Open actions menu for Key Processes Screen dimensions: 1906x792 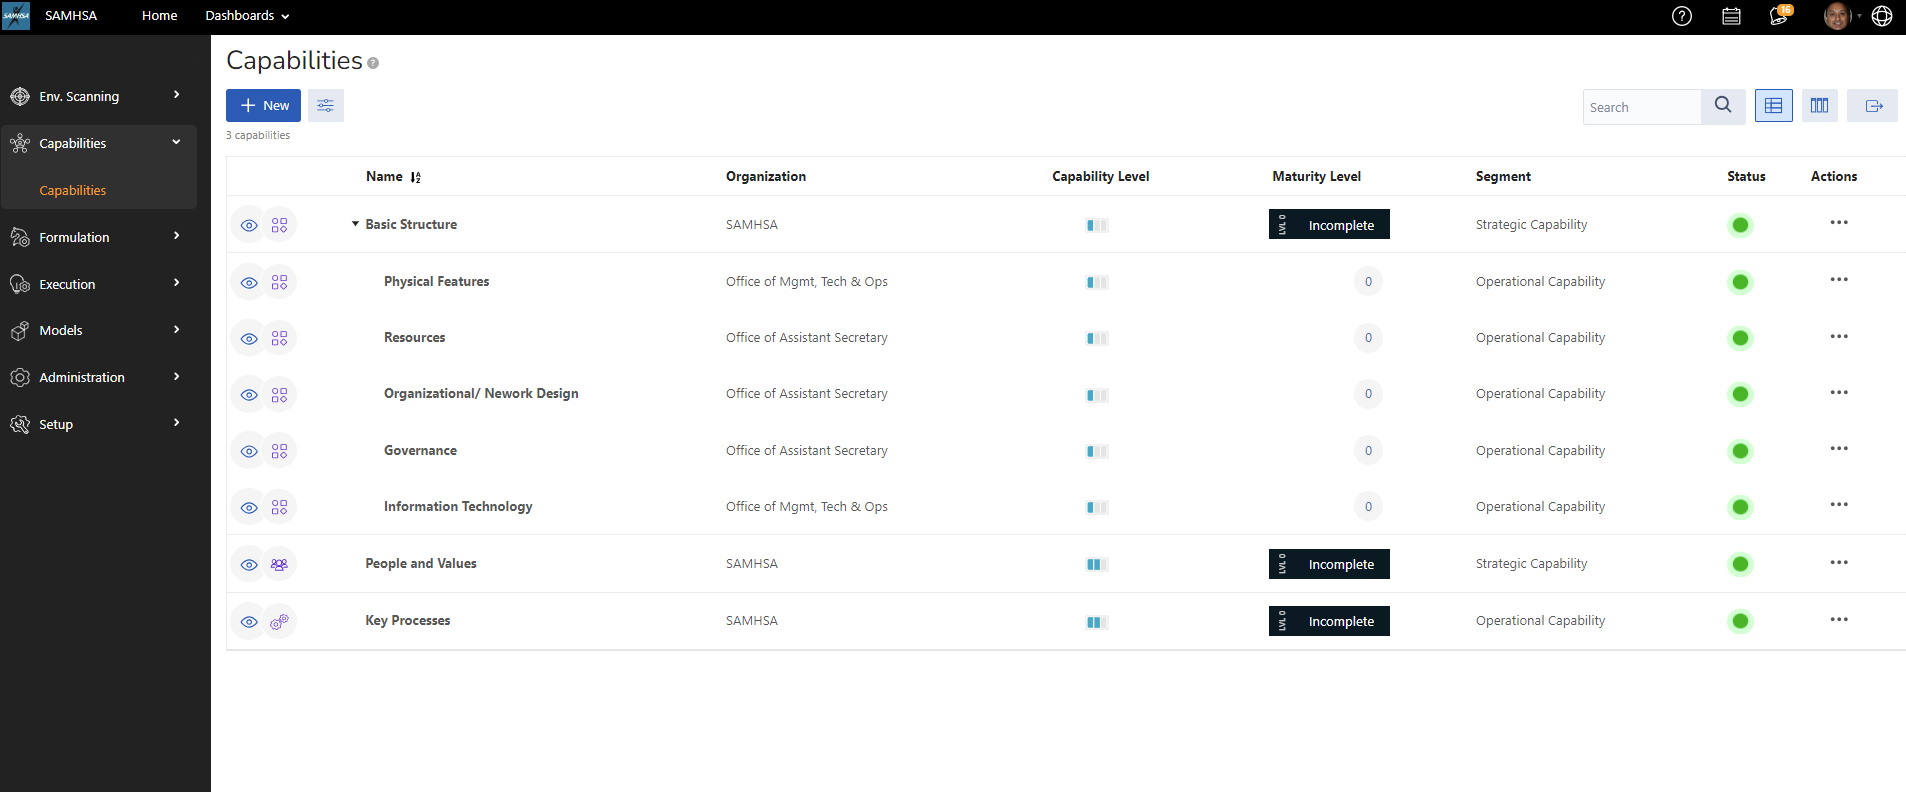(x=1839, y=620)
